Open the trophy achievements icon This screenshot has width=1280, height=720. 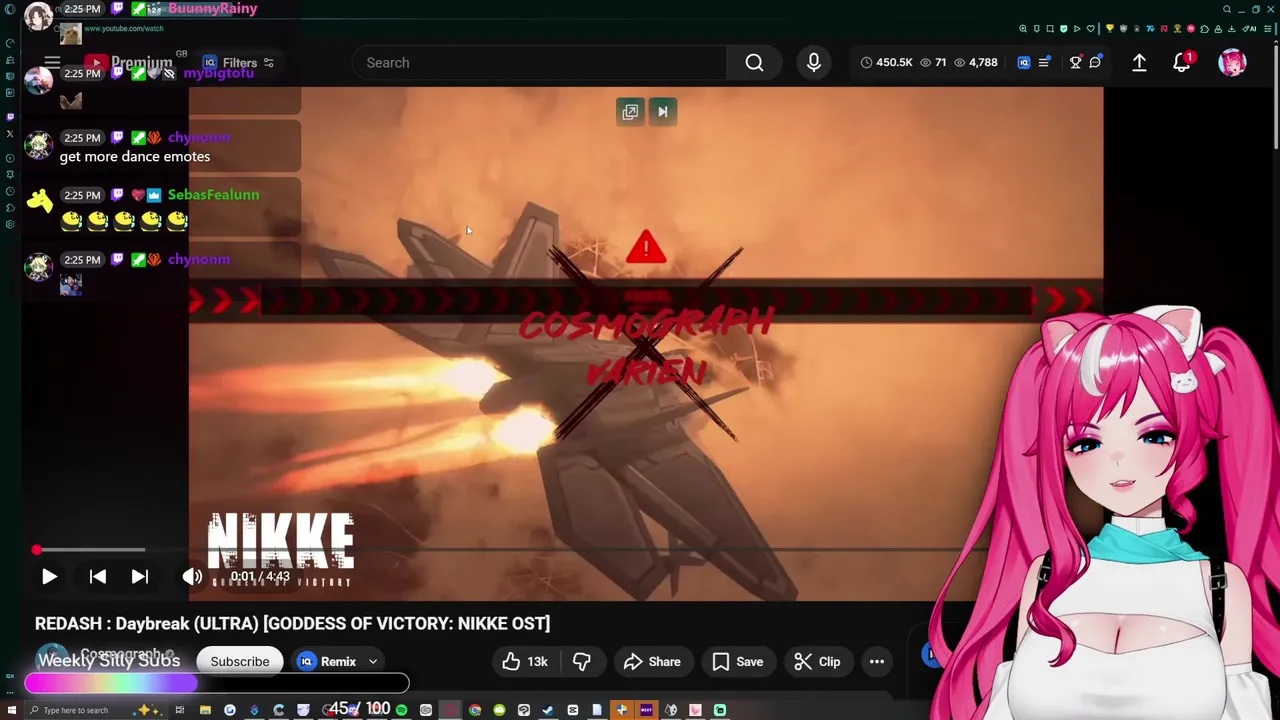click(x=1075, y=63)
